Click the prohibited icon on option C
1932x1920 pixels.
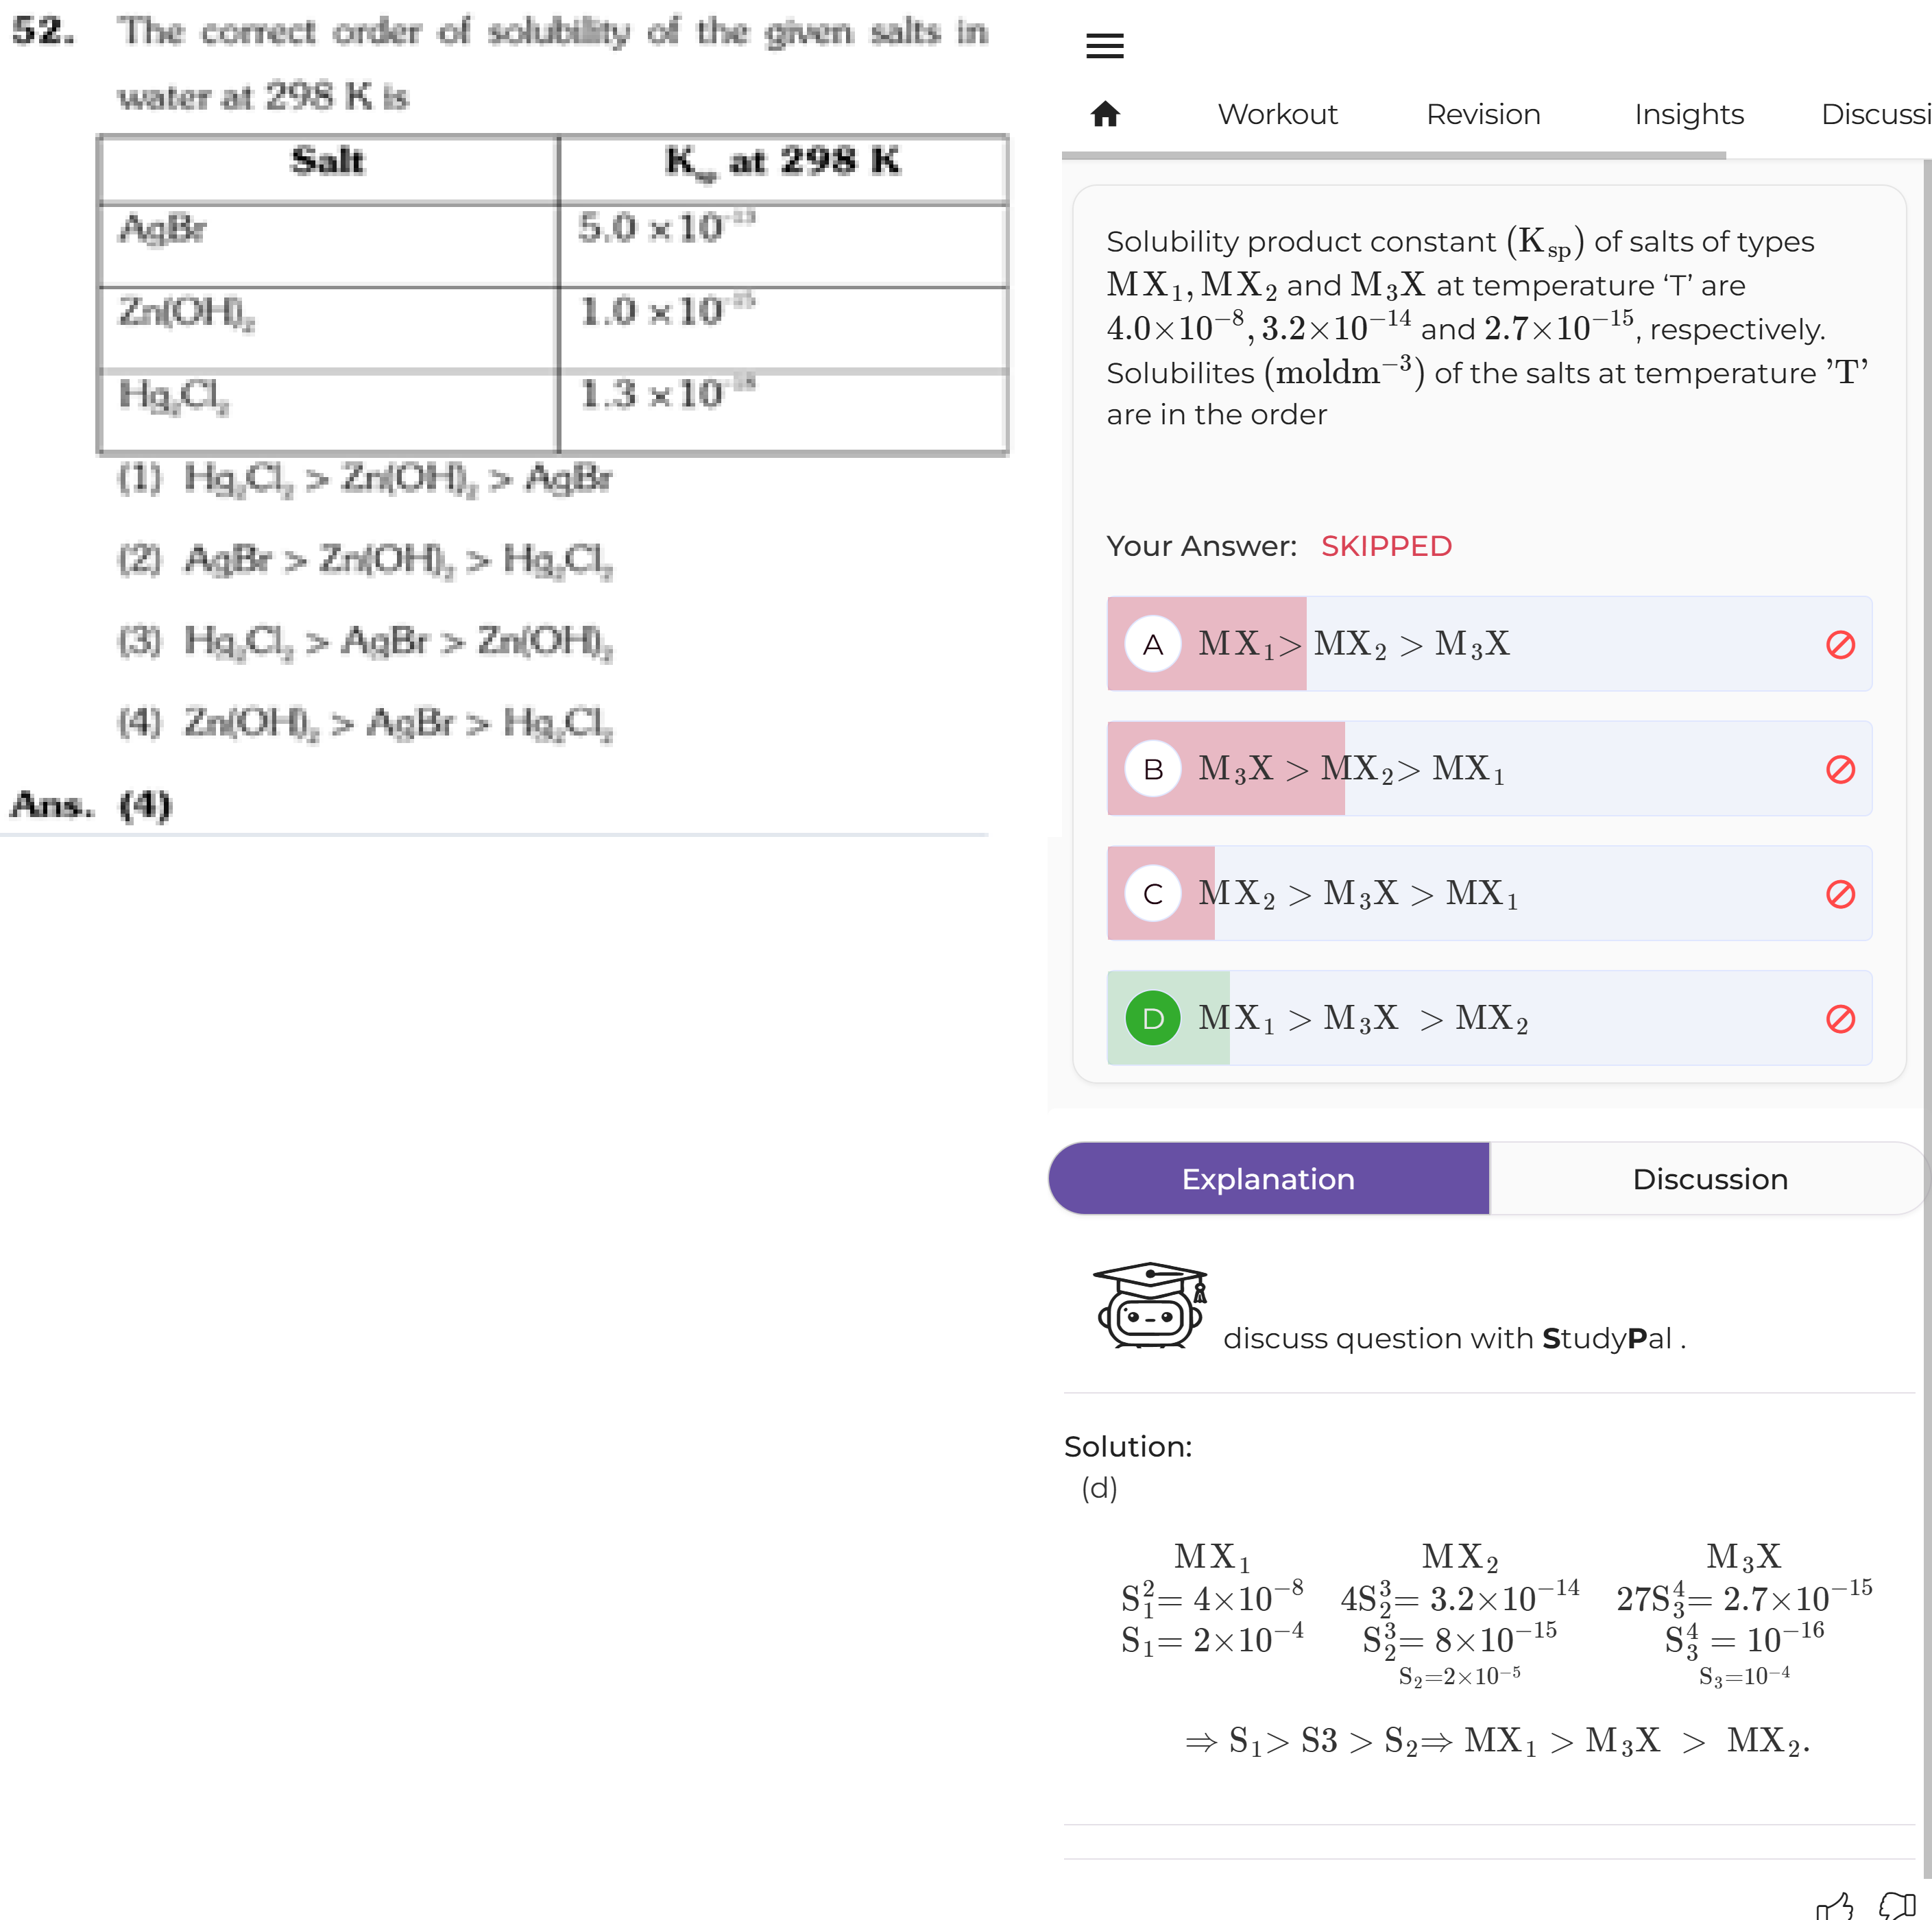(x=1840, y=894)
